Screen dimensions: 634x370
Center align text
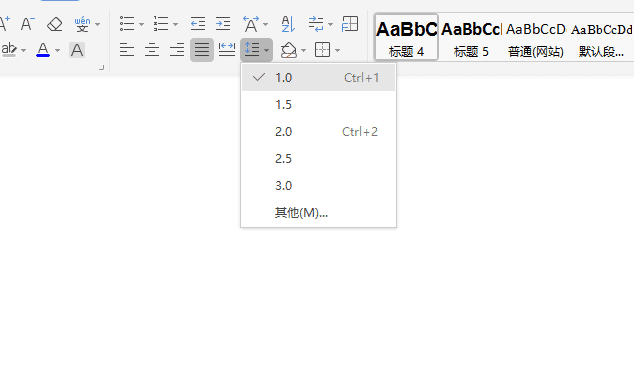click(x=152, y=50)
